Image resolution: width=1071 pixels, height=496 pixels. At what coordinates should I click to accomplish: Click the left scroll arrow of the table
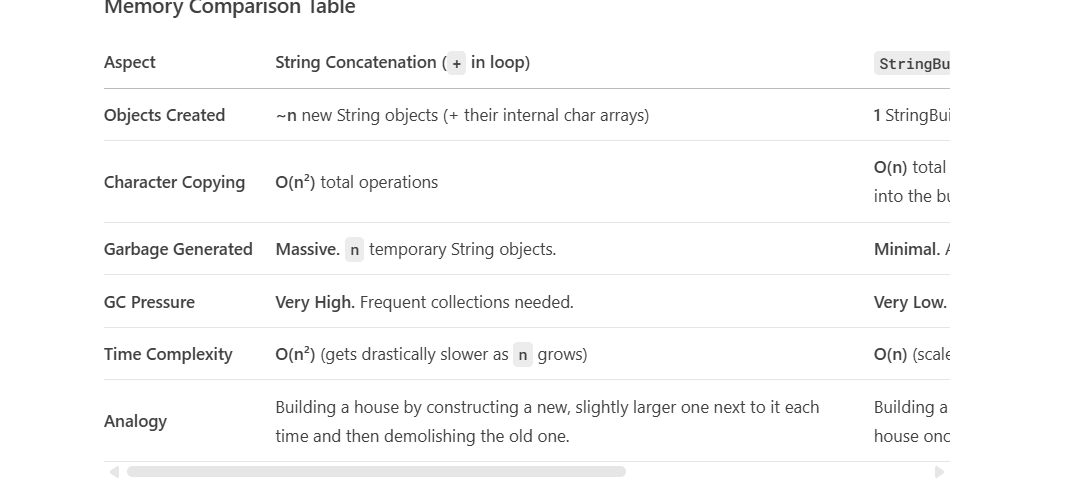[x=114, y=472]
